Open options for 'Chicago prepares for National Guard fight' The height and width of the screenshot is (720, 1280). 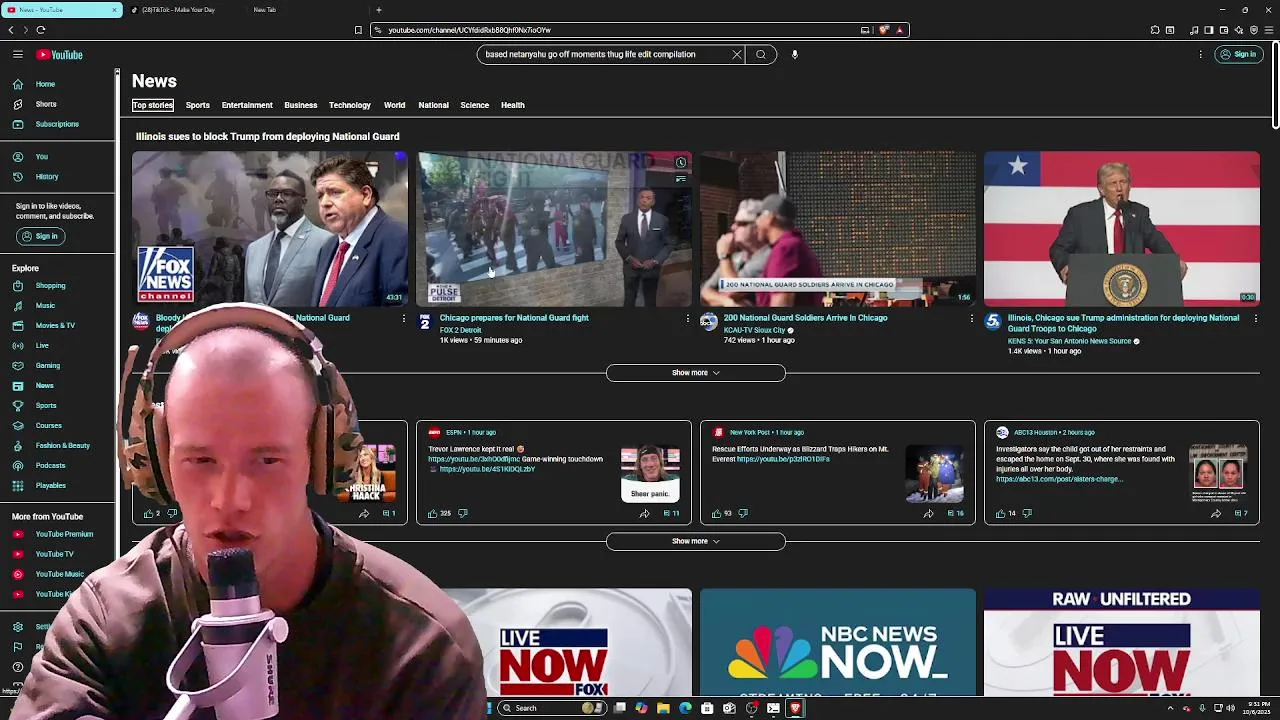pos(687,319)
